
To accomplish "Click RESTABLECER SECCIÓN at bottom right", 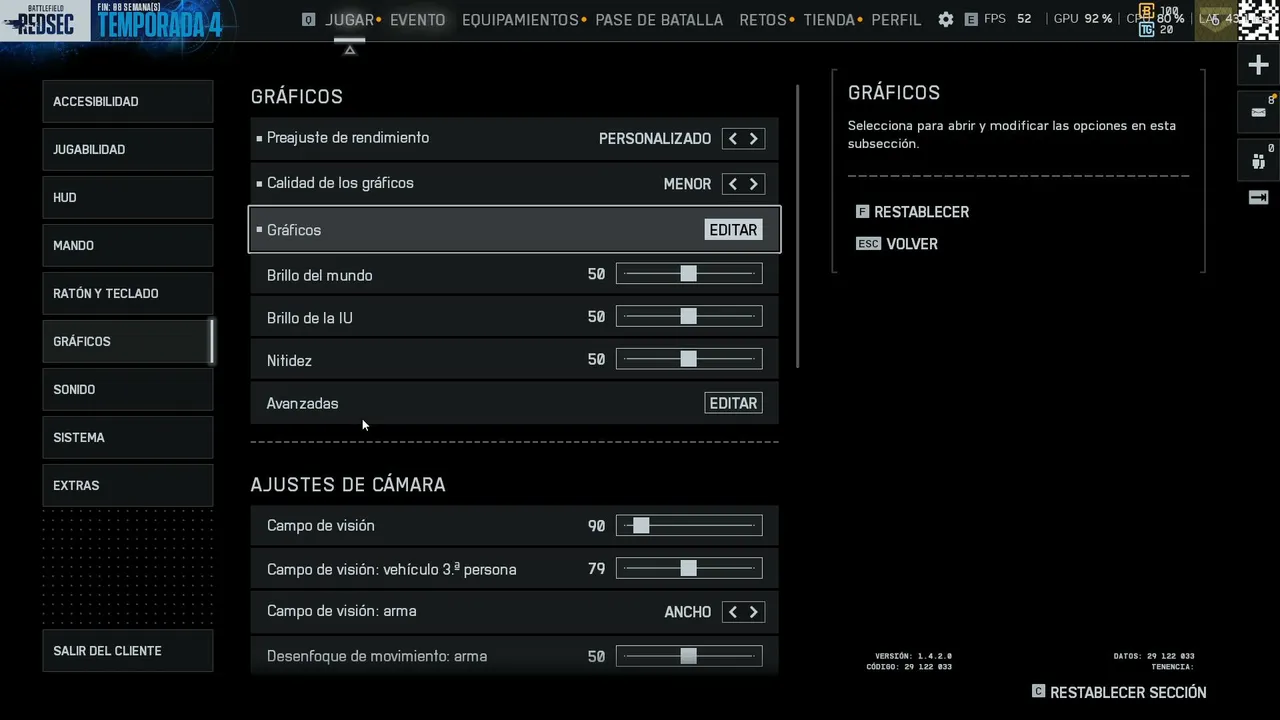I will pos(1128,692).
